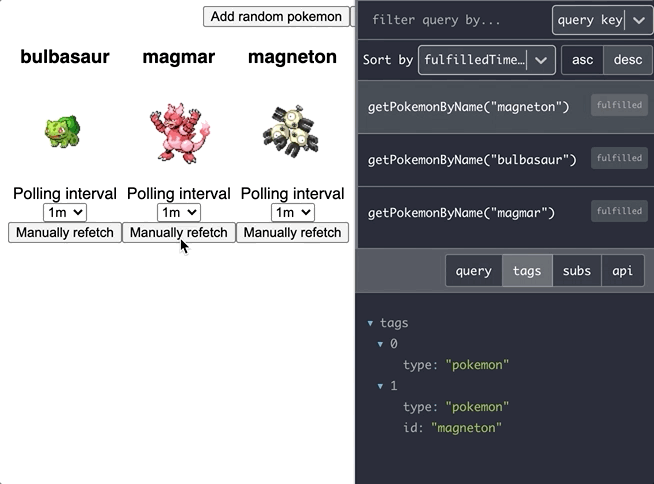Open the api tab
The width and height of the screenshot is (654, 484).
click(622, 270)
